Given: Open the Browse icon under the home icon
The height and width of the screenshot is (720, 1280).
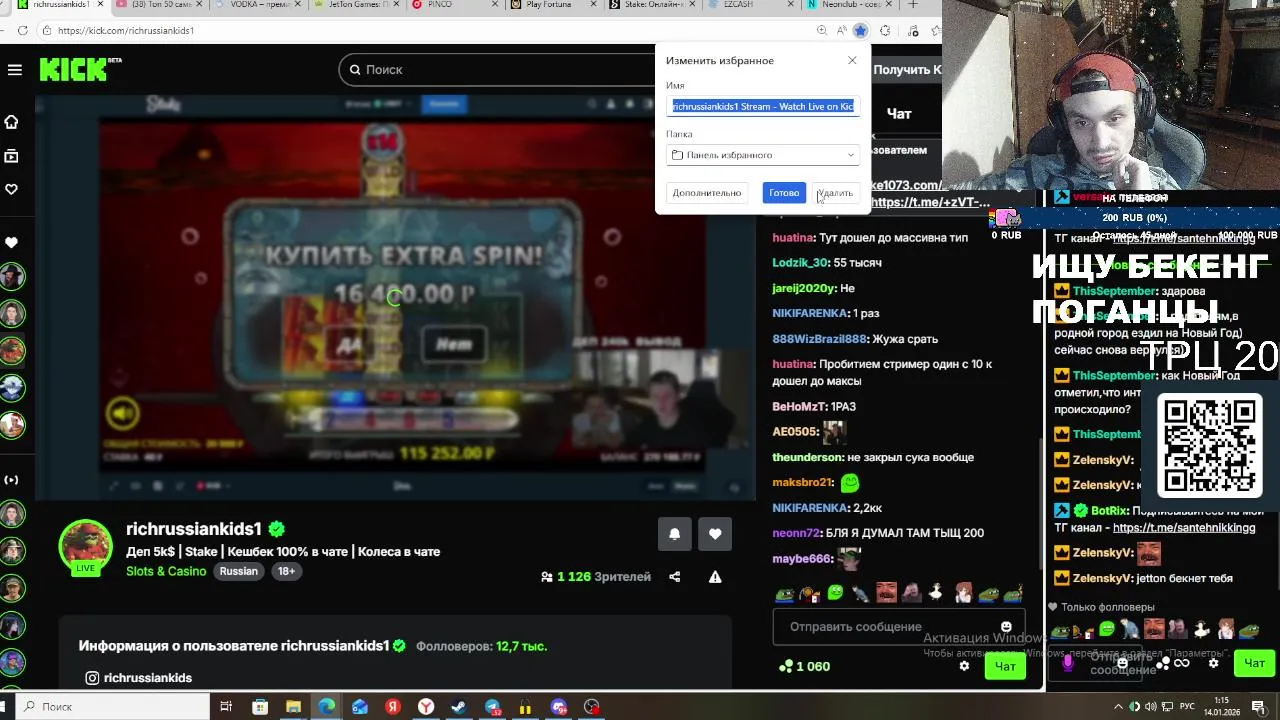Looking at the screenshot, I should click(12, 156).
